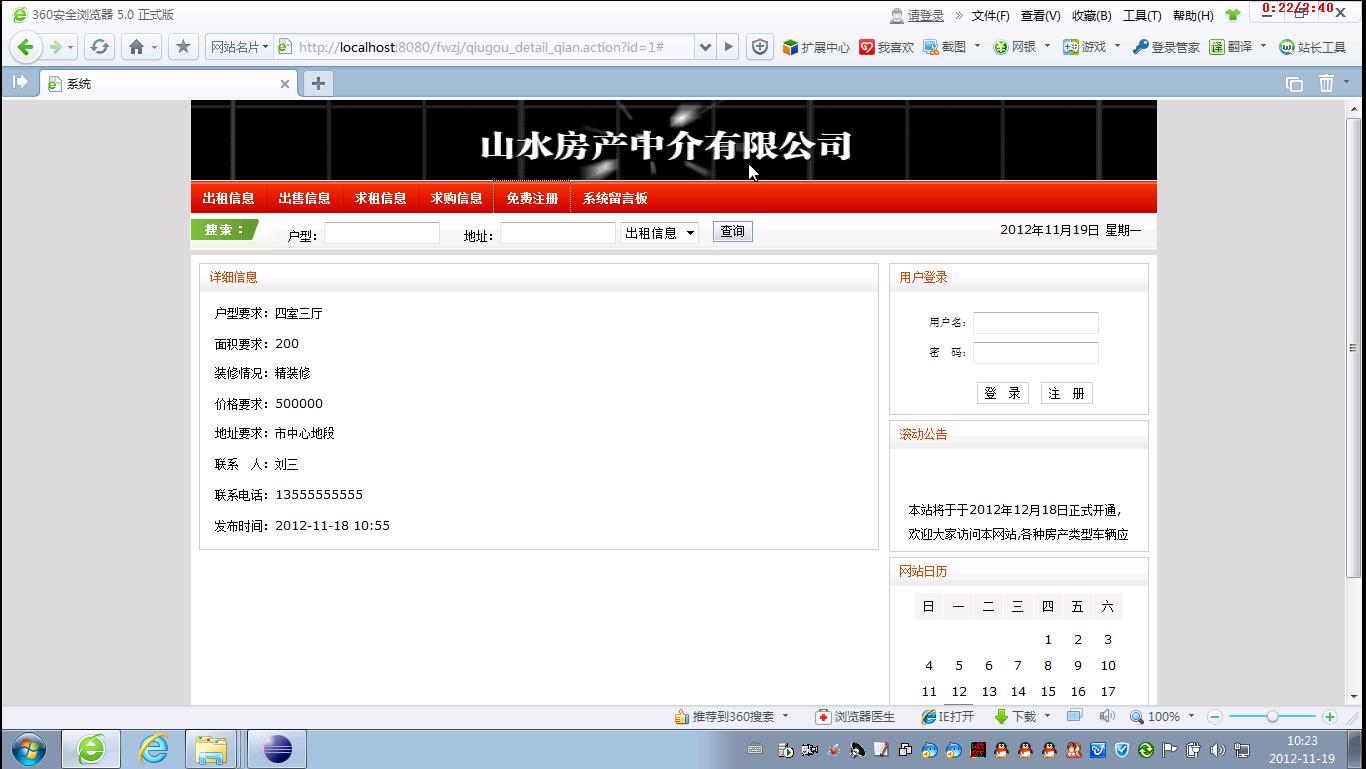Image resolution: width=1366 pixels, height=769 pixels.
Task: Go back with the green back arrow
Action: 26,47
